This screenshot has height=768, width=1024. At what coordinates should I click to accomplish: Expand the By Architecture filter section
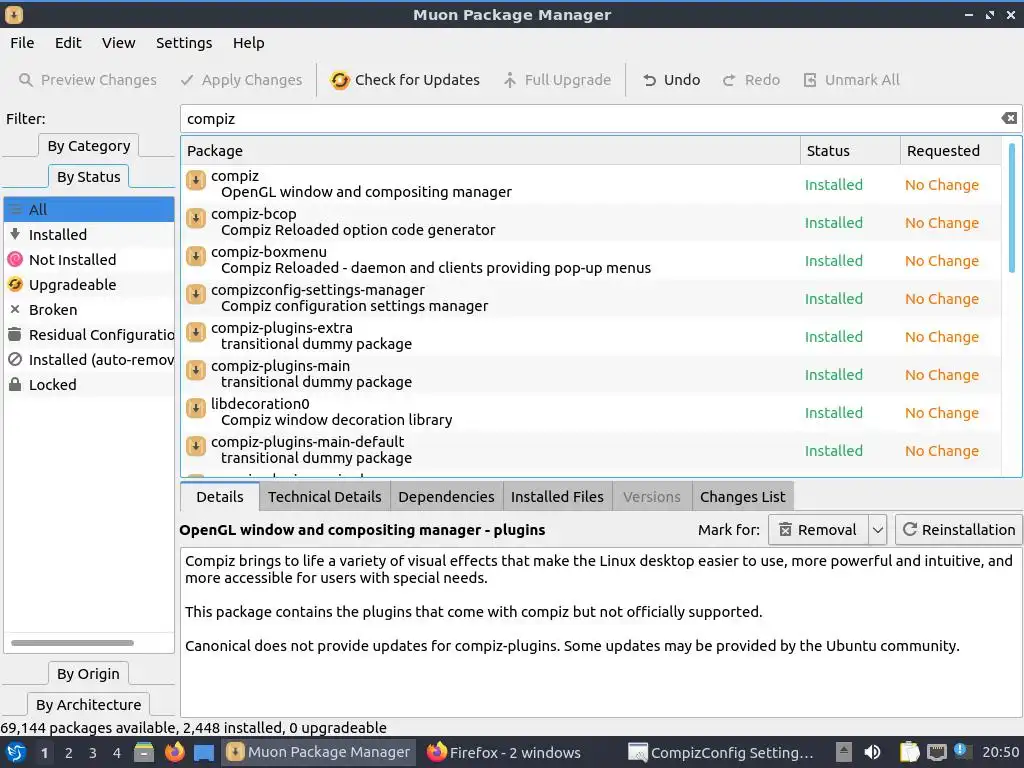(x=89, y=705)
